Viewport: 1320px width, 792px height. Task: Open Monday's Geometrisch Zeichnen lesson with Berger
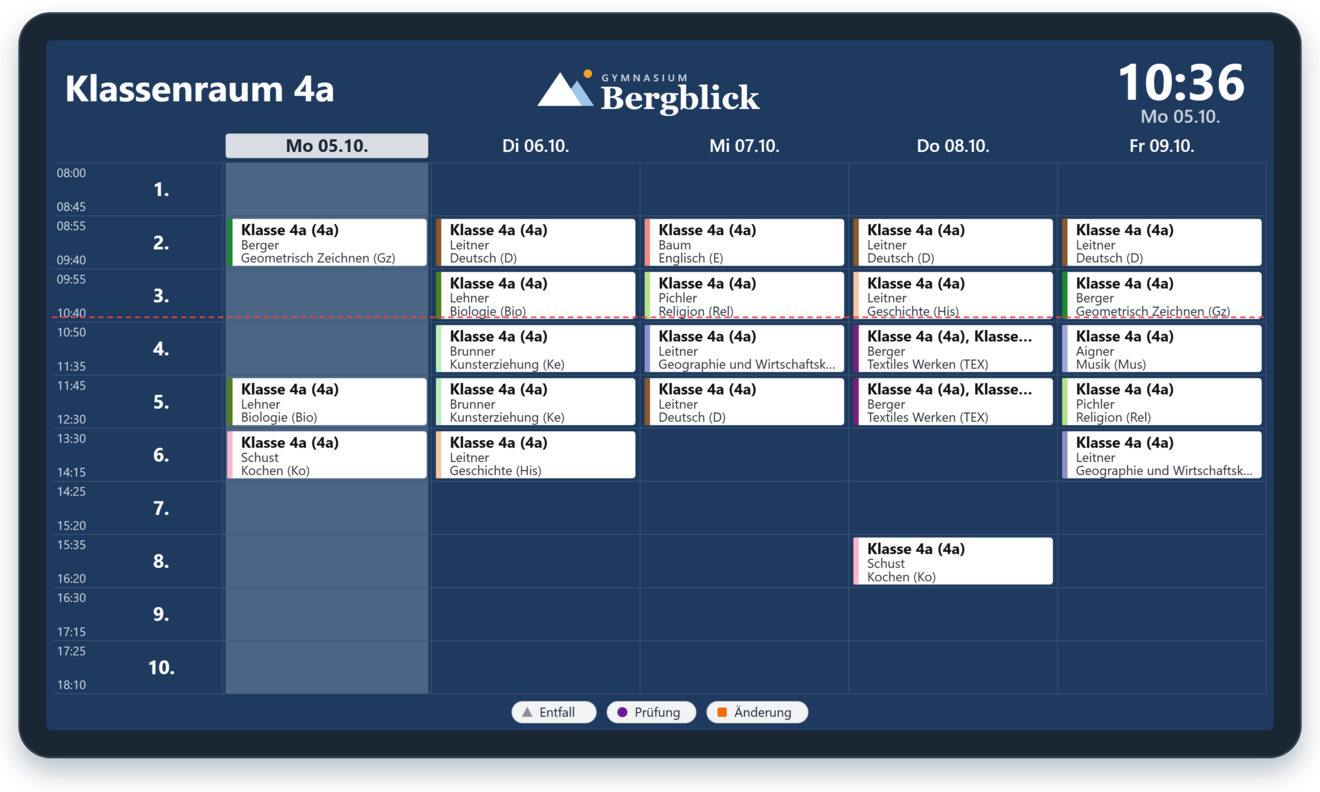tap(328, 243)
